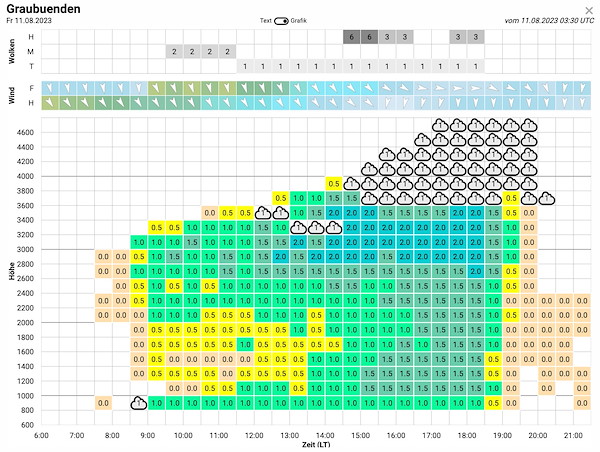
Task: Click the "Wolken" section label
Action: point(12,51)
